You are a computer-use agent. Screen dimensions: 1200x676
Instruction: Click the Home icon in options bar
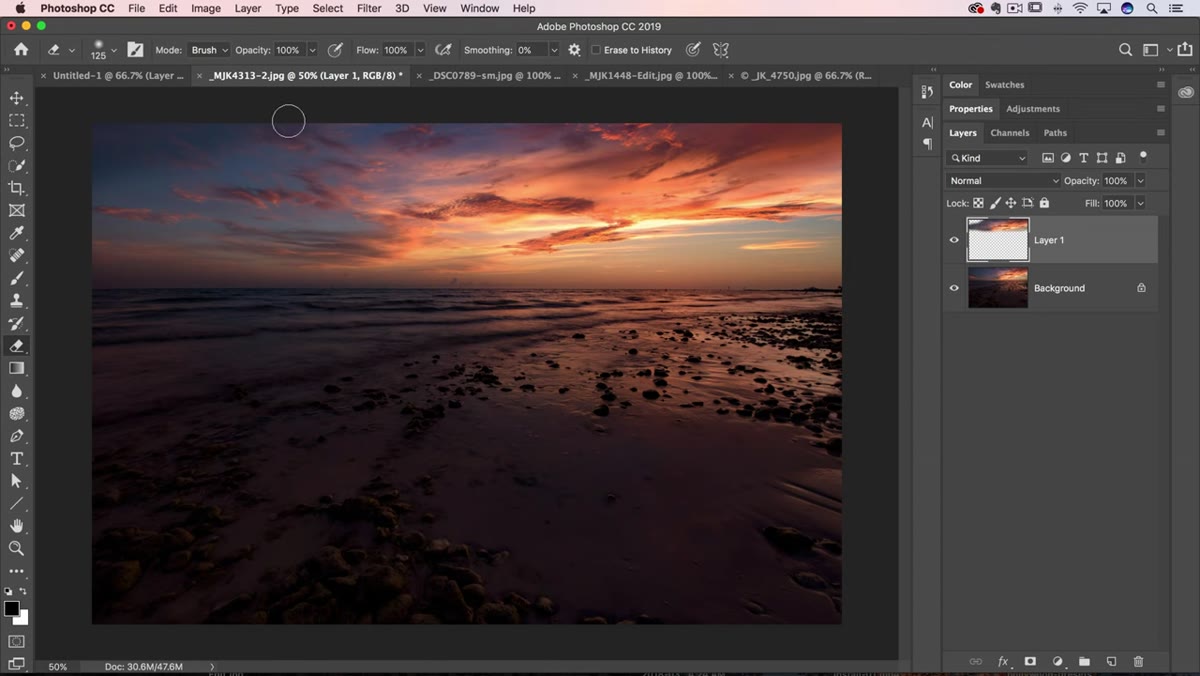click(x=21, y=50)
